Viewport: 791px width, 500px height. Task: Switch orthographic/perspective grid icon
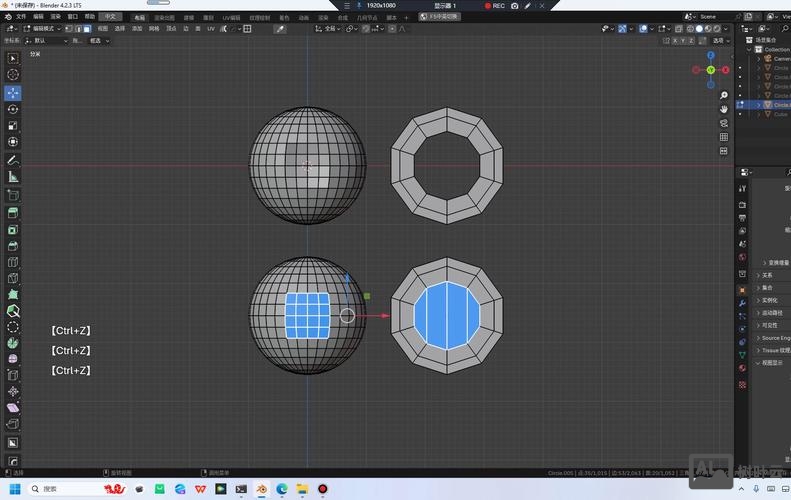point(724,137)
